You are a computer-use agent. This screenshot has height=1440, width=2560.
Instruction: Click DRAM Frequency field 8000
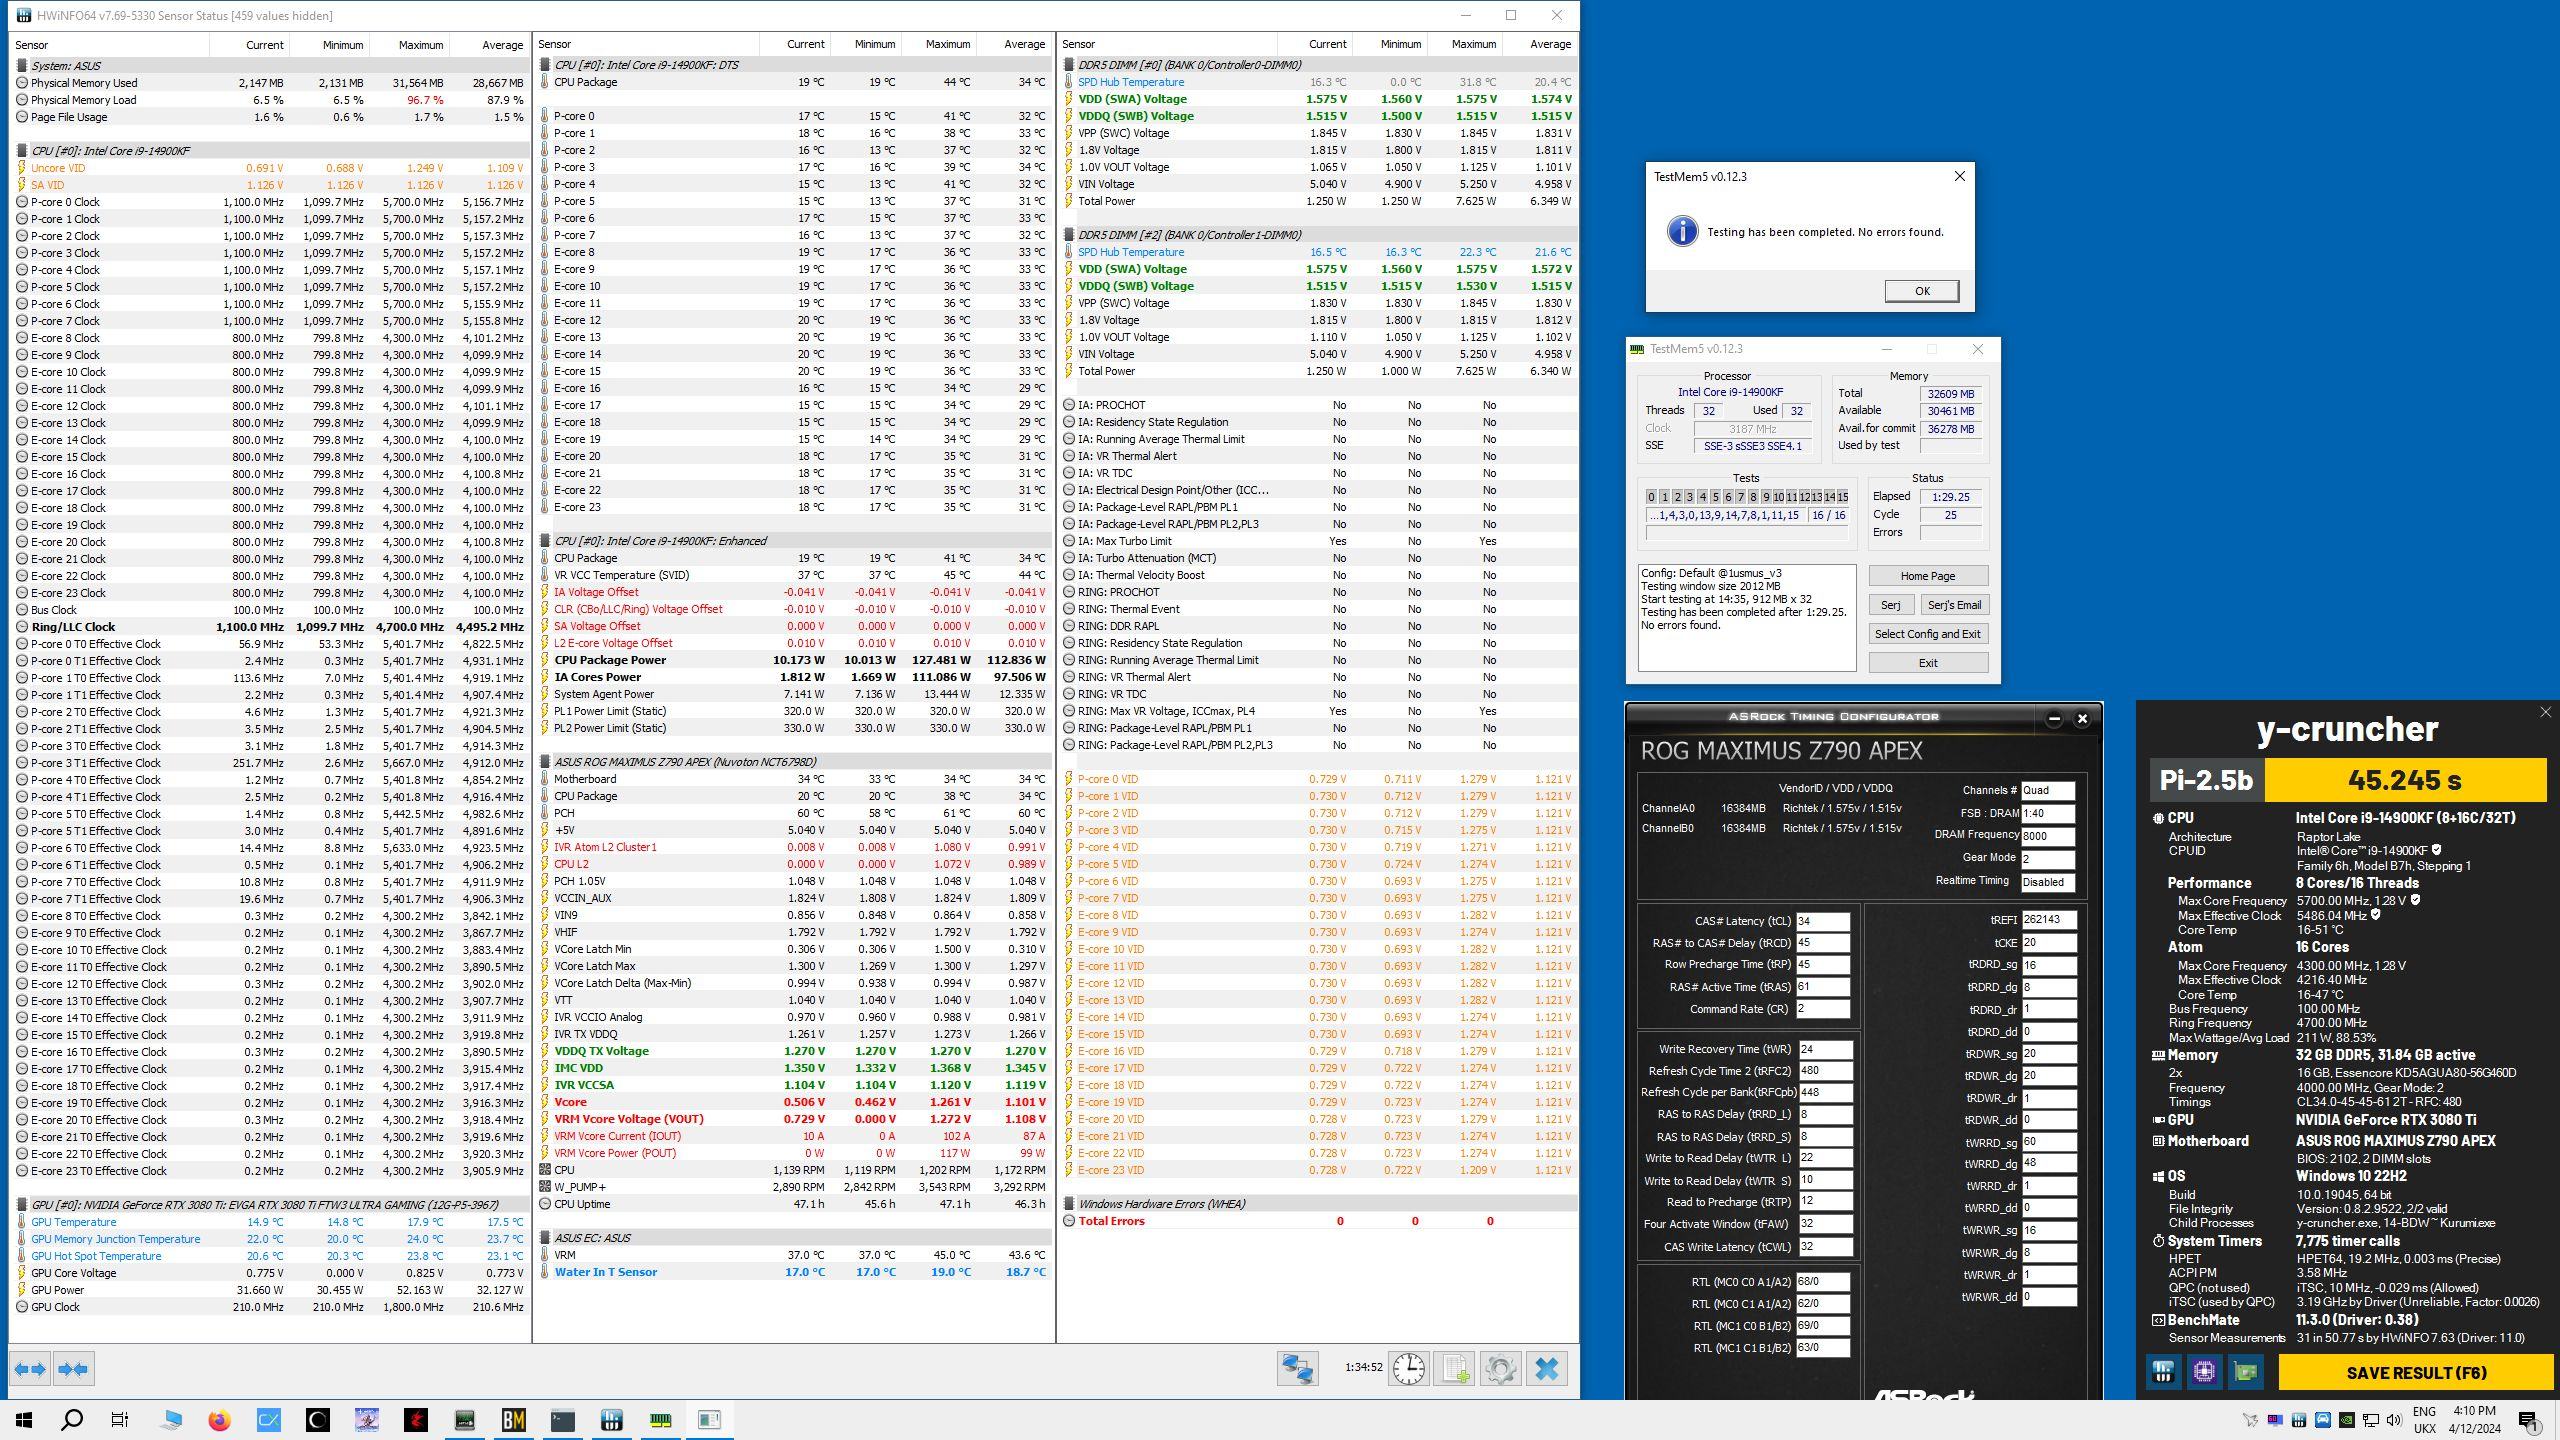click(2048, 835)
